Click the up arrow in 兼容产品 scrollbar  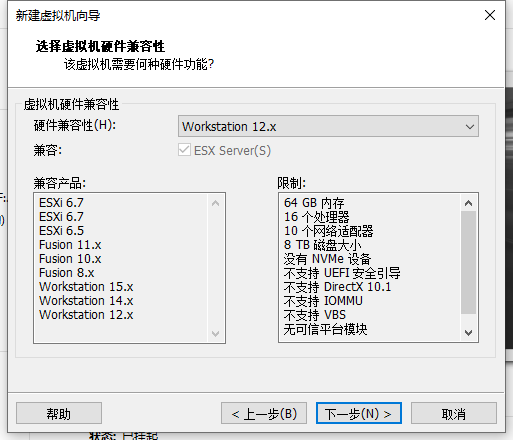(x=216, y=203)
